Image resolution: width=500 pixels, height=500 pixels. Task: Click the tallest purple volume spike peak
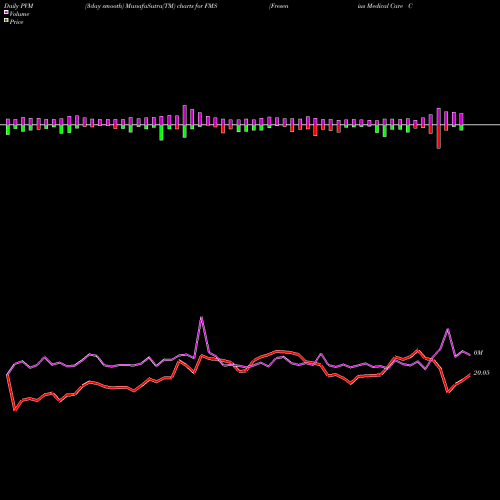(201, 317)
